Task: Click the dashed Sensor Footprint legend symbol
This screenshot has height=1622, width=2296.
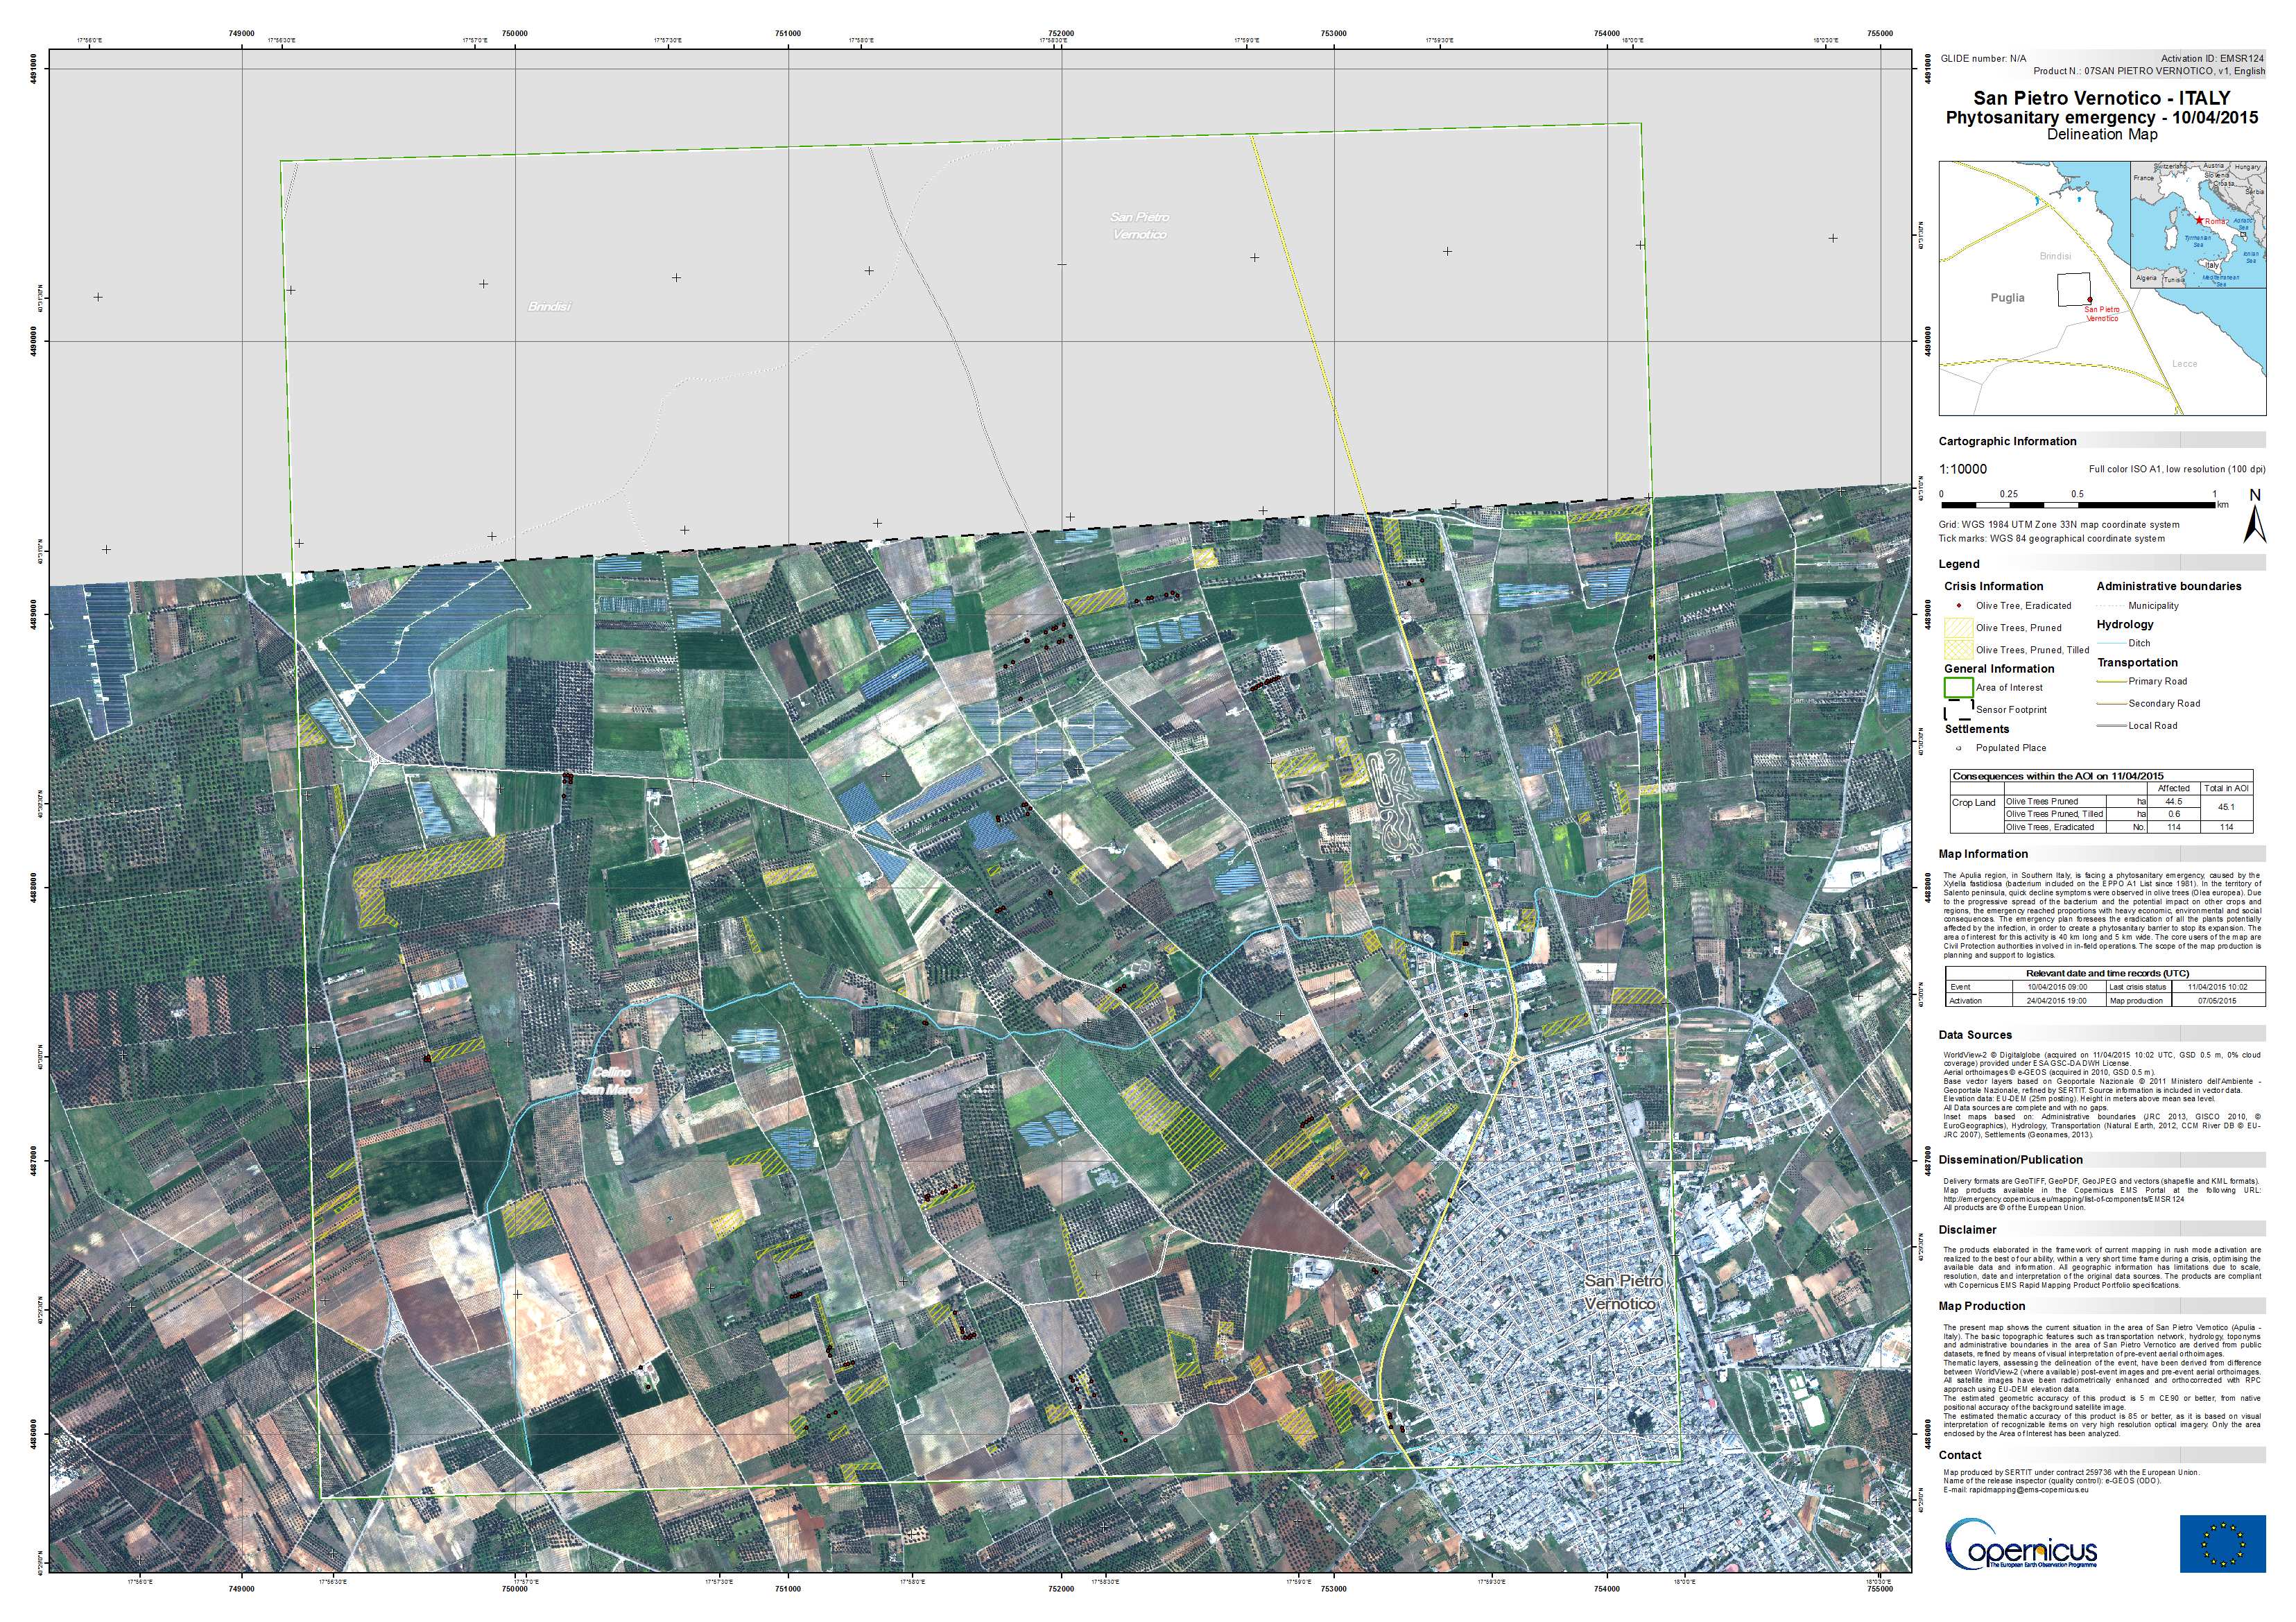Action: pyautogui.click(x=1958, y=710)
